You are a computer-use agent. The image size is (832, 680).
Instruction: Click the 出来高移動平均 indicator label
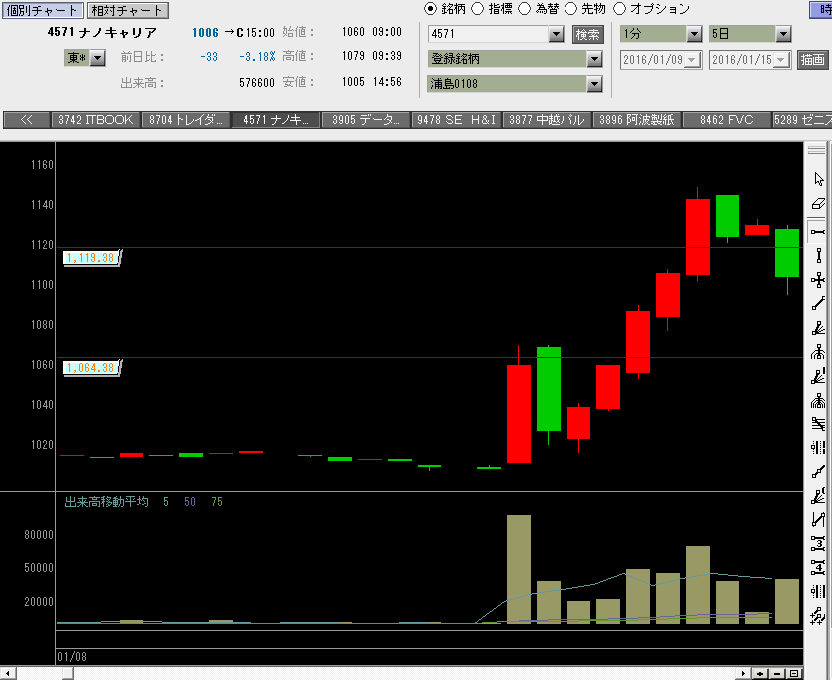point(106,502)
